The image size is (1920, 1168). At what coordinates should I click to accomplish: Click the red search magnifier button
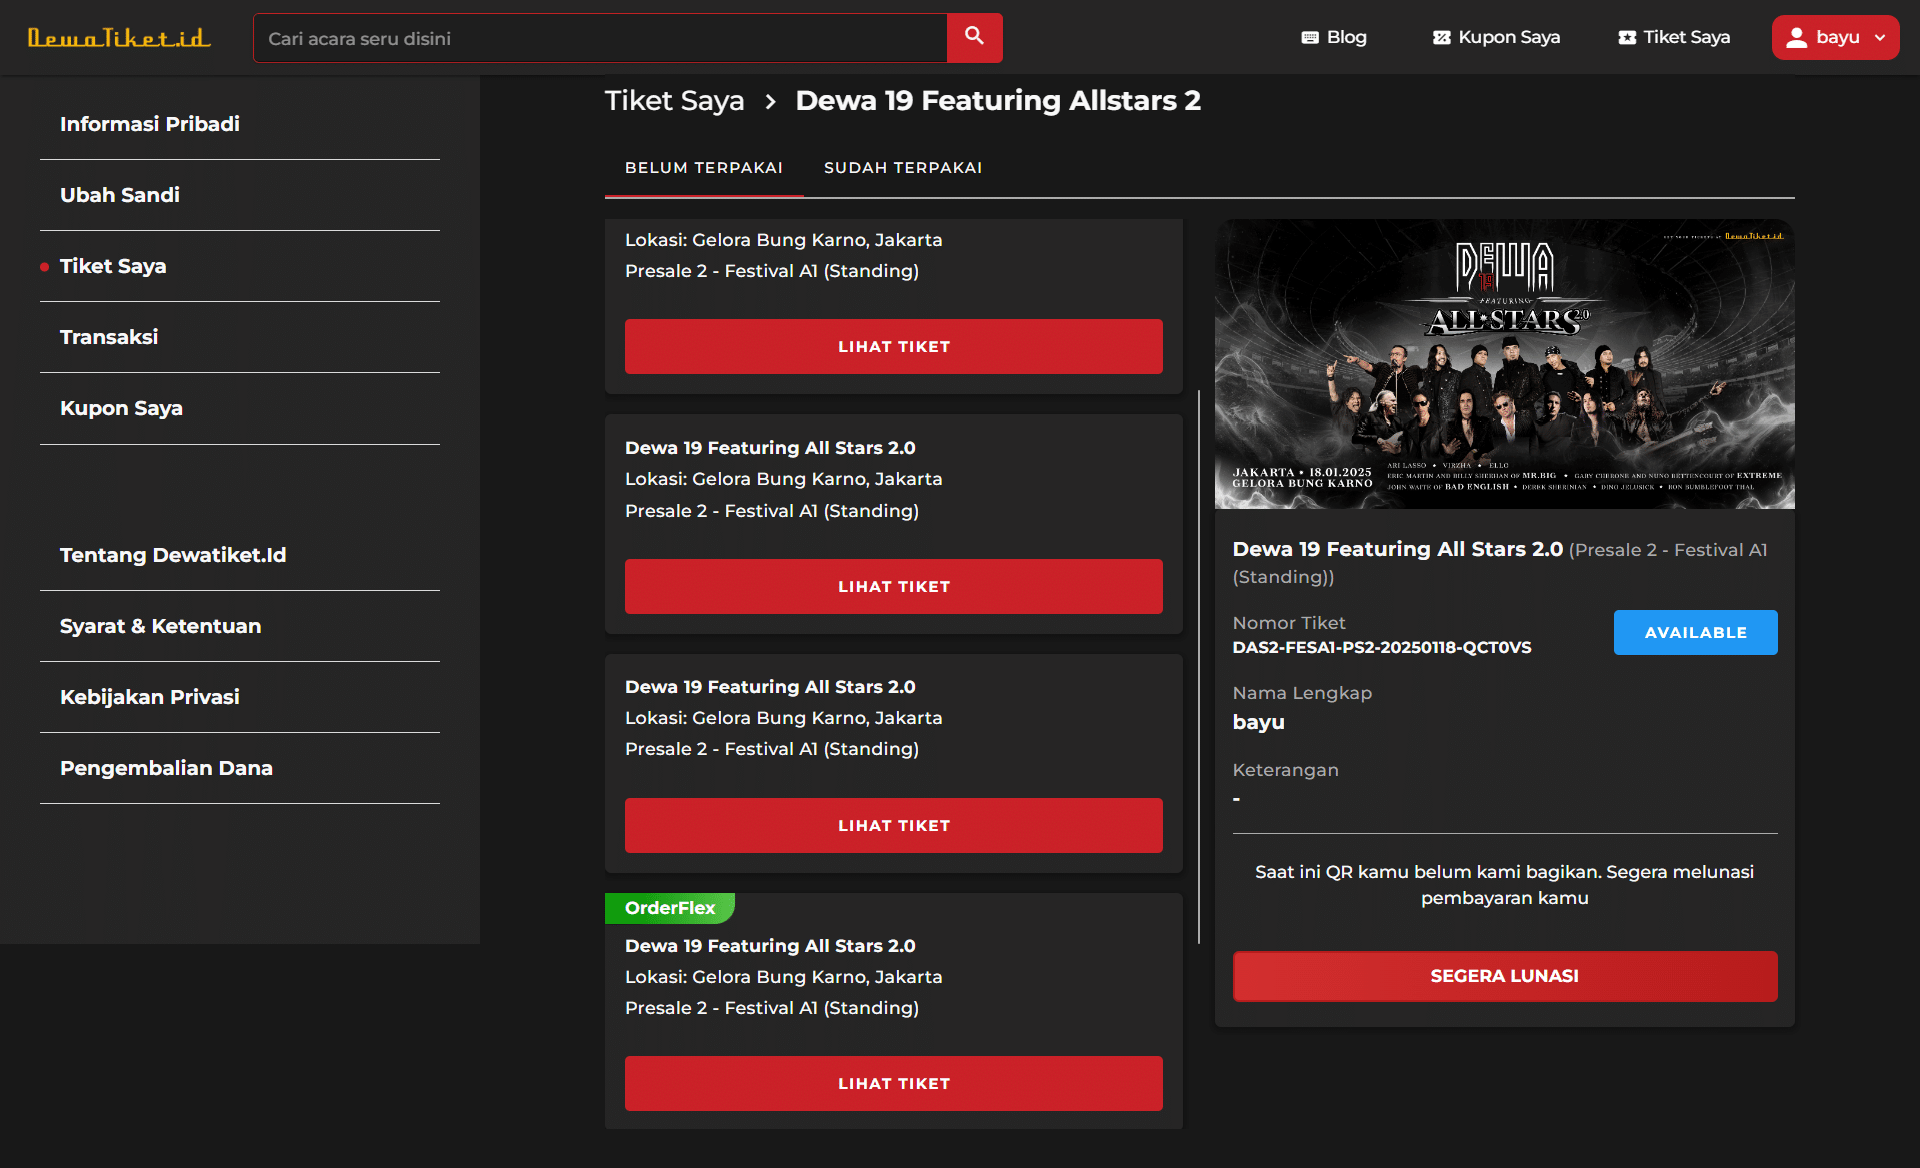974,38
